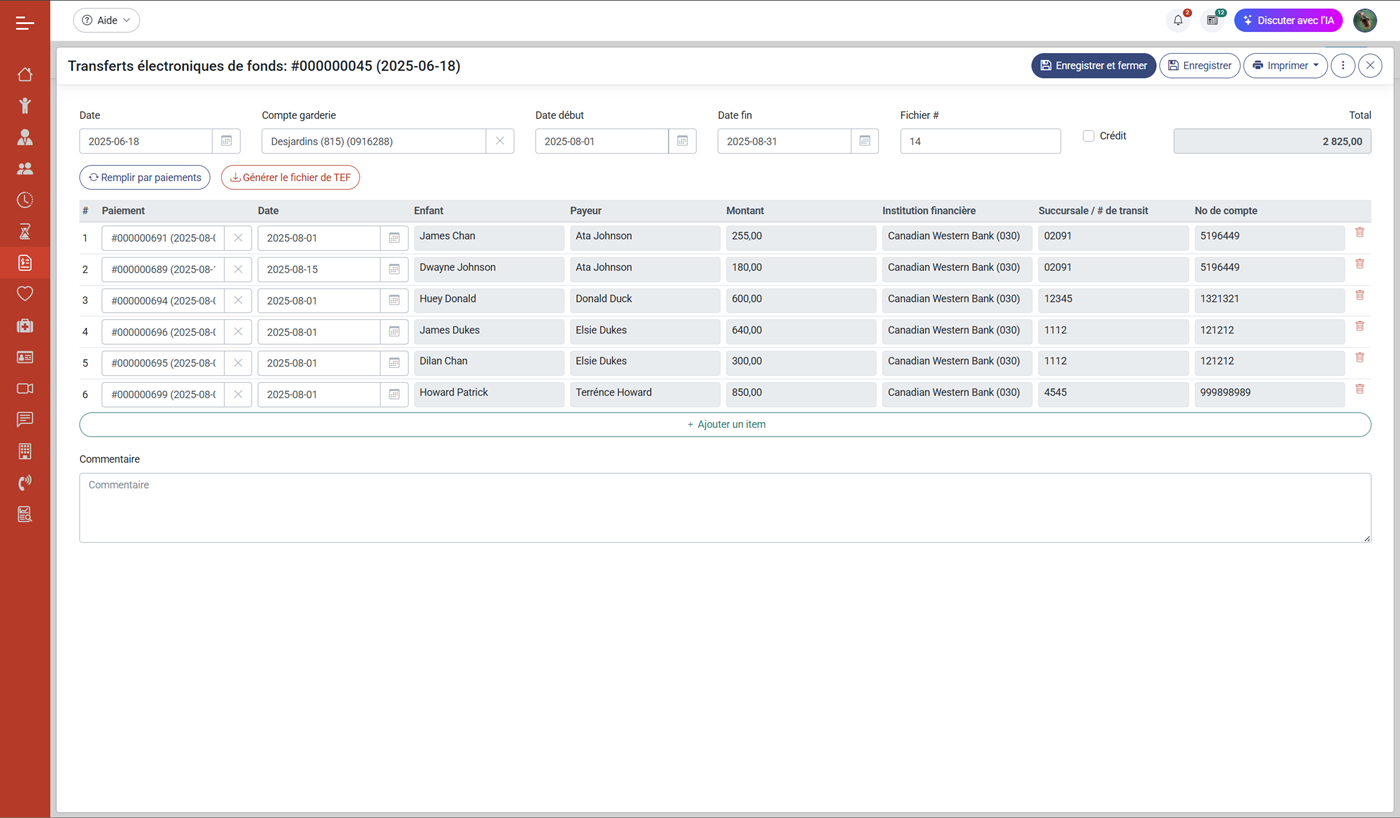1400x818 pixels.
Task: Clear the Compte garderie Desjardins selection
Action: [500, 141]
